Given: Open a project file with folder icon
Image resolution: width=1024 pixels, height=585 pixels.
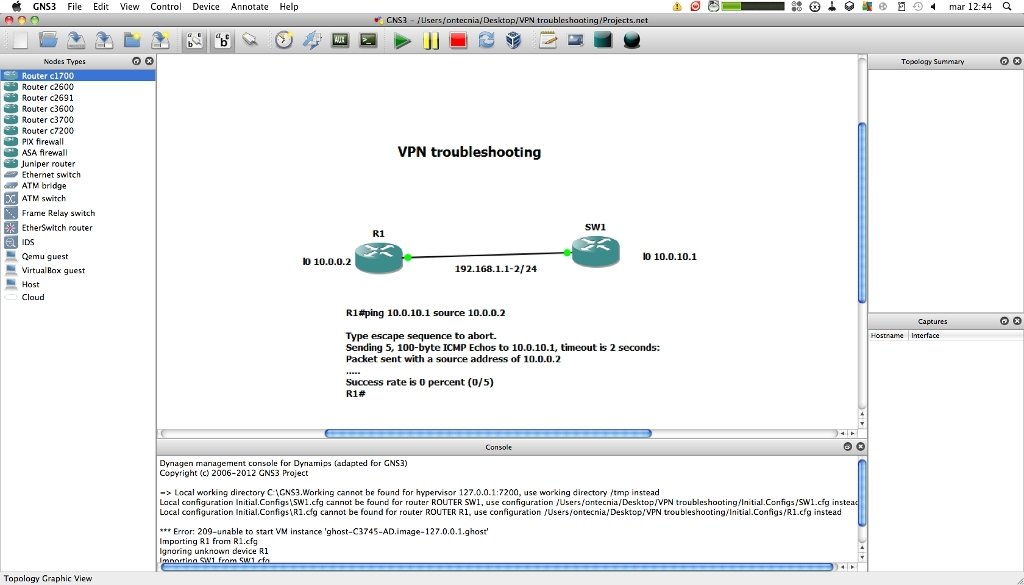Looking at the screenshot, I should (x=48, y=40).
